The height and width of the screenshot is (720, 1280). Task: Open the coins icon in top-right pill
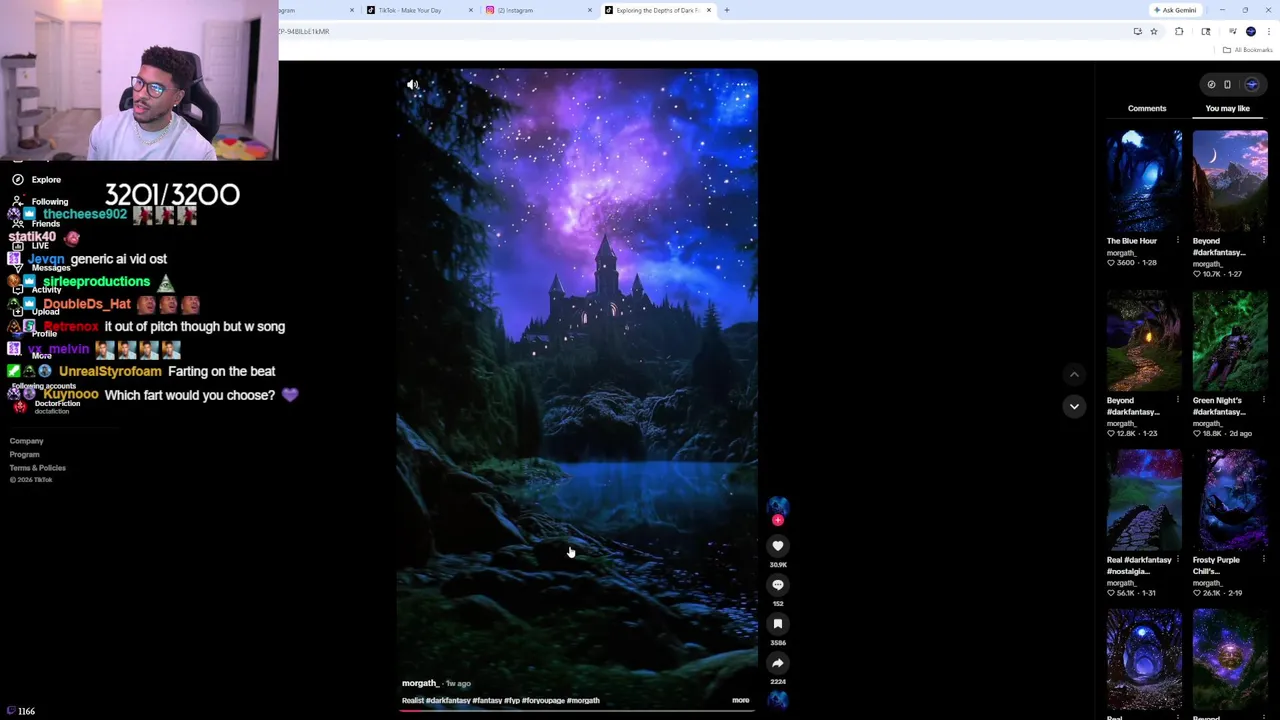click(1211, 85)
